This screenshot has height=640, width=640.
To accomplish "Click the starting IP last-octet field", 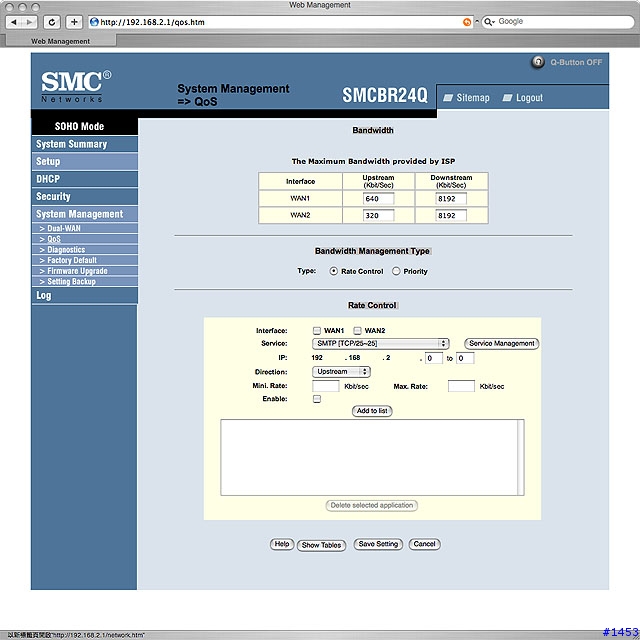I will (433, 358).
